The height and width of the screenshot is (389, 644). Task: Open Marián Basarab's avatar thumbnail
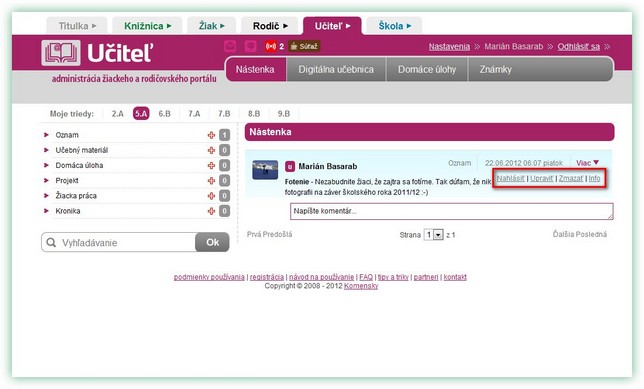(x=265, y=170)
